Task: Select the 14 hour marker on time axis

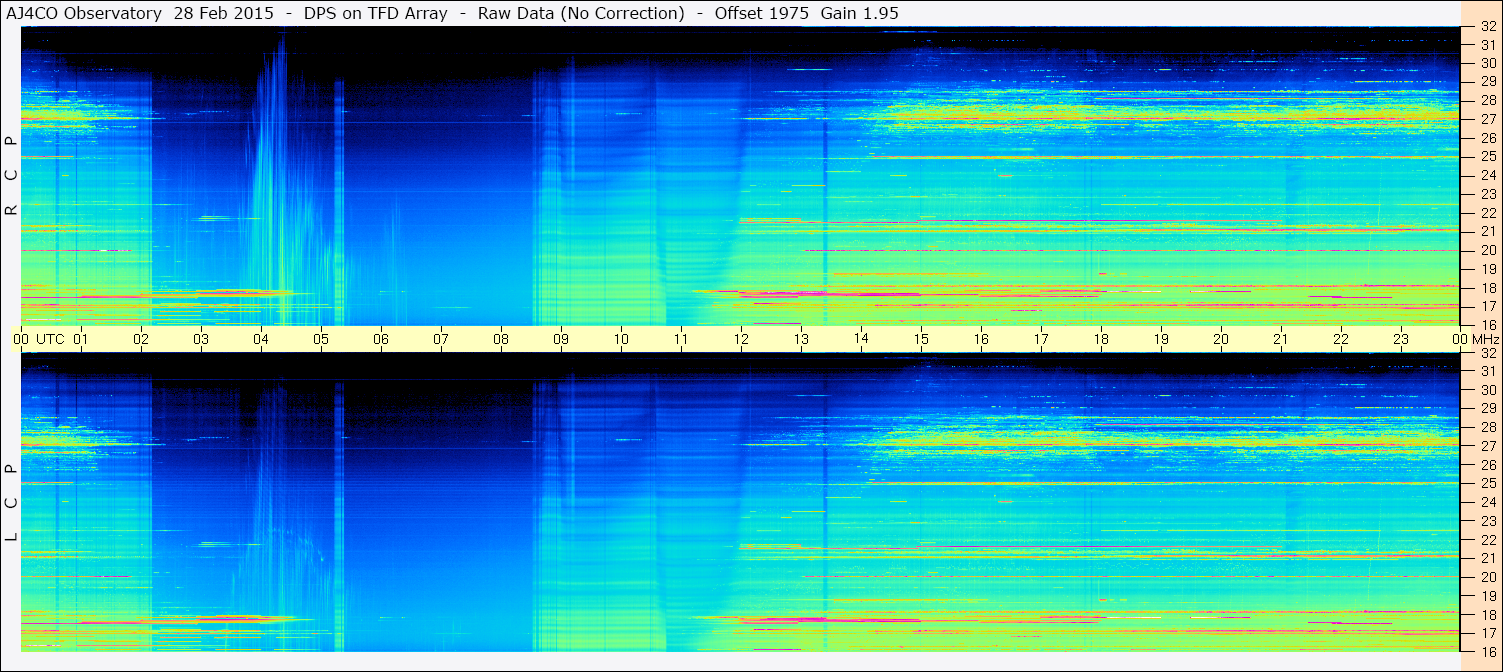Action: [861, 338]
